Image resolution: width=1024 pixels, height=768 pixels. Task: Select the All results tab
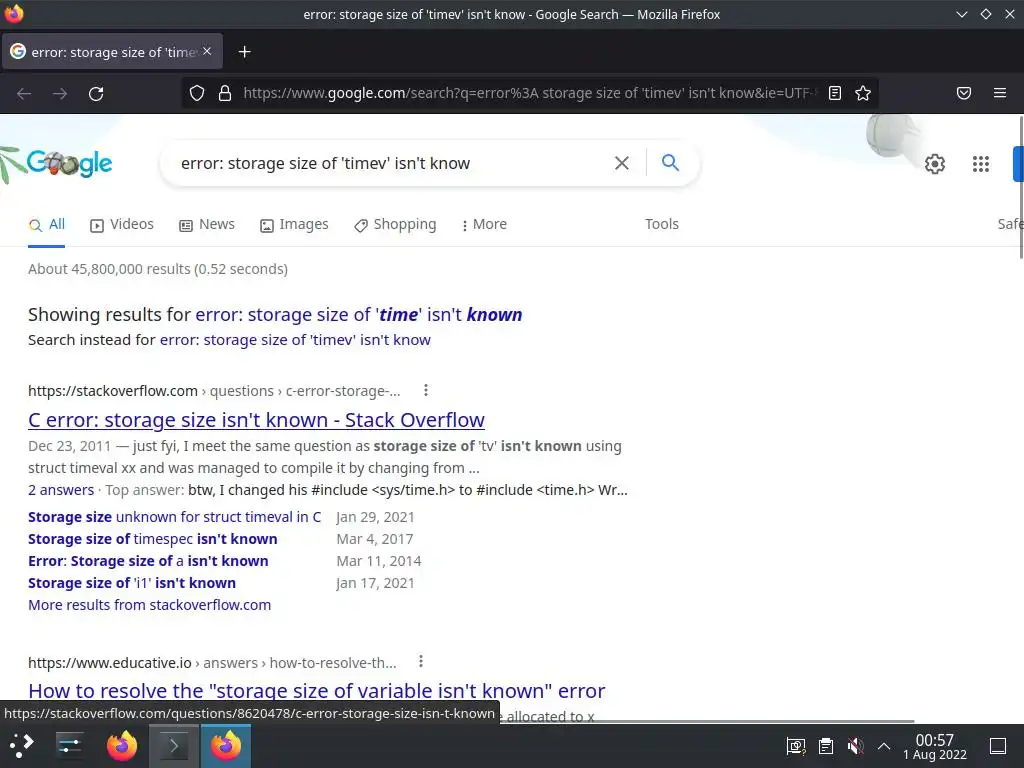tap(46, 225)
